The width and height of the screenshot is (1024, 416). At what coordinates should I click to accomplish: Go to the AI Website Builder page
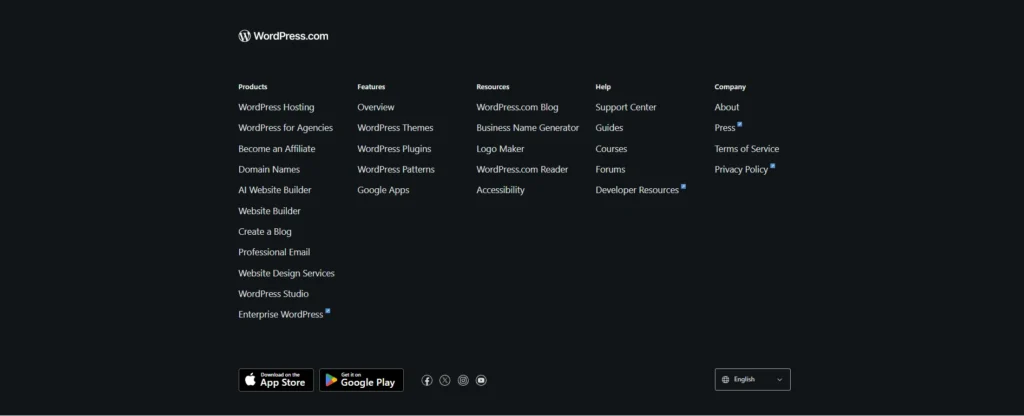(274, 190)
